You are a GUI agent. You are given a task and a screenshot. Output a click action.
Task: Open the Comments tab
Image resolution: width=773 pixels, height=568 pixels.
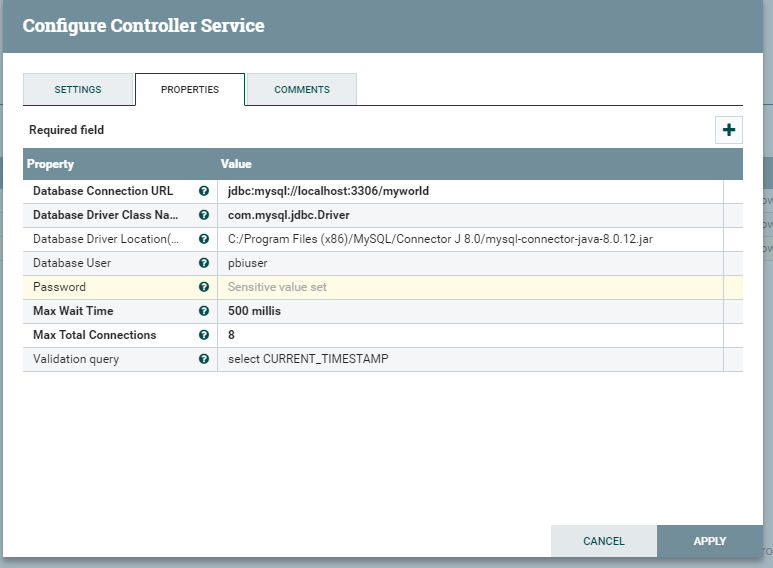[302, 89]
